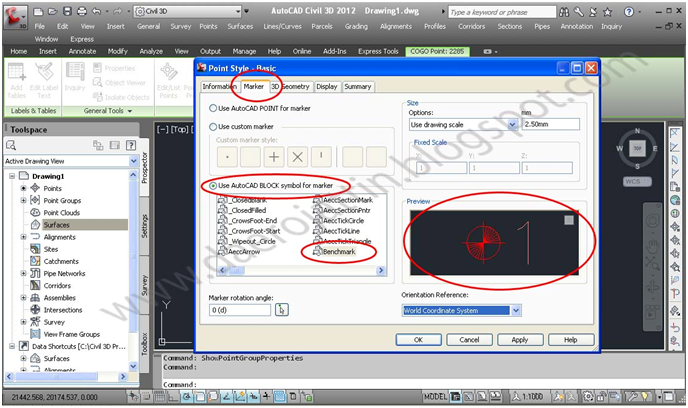Click the 2.50mm size input field

[x=551, y=124]
